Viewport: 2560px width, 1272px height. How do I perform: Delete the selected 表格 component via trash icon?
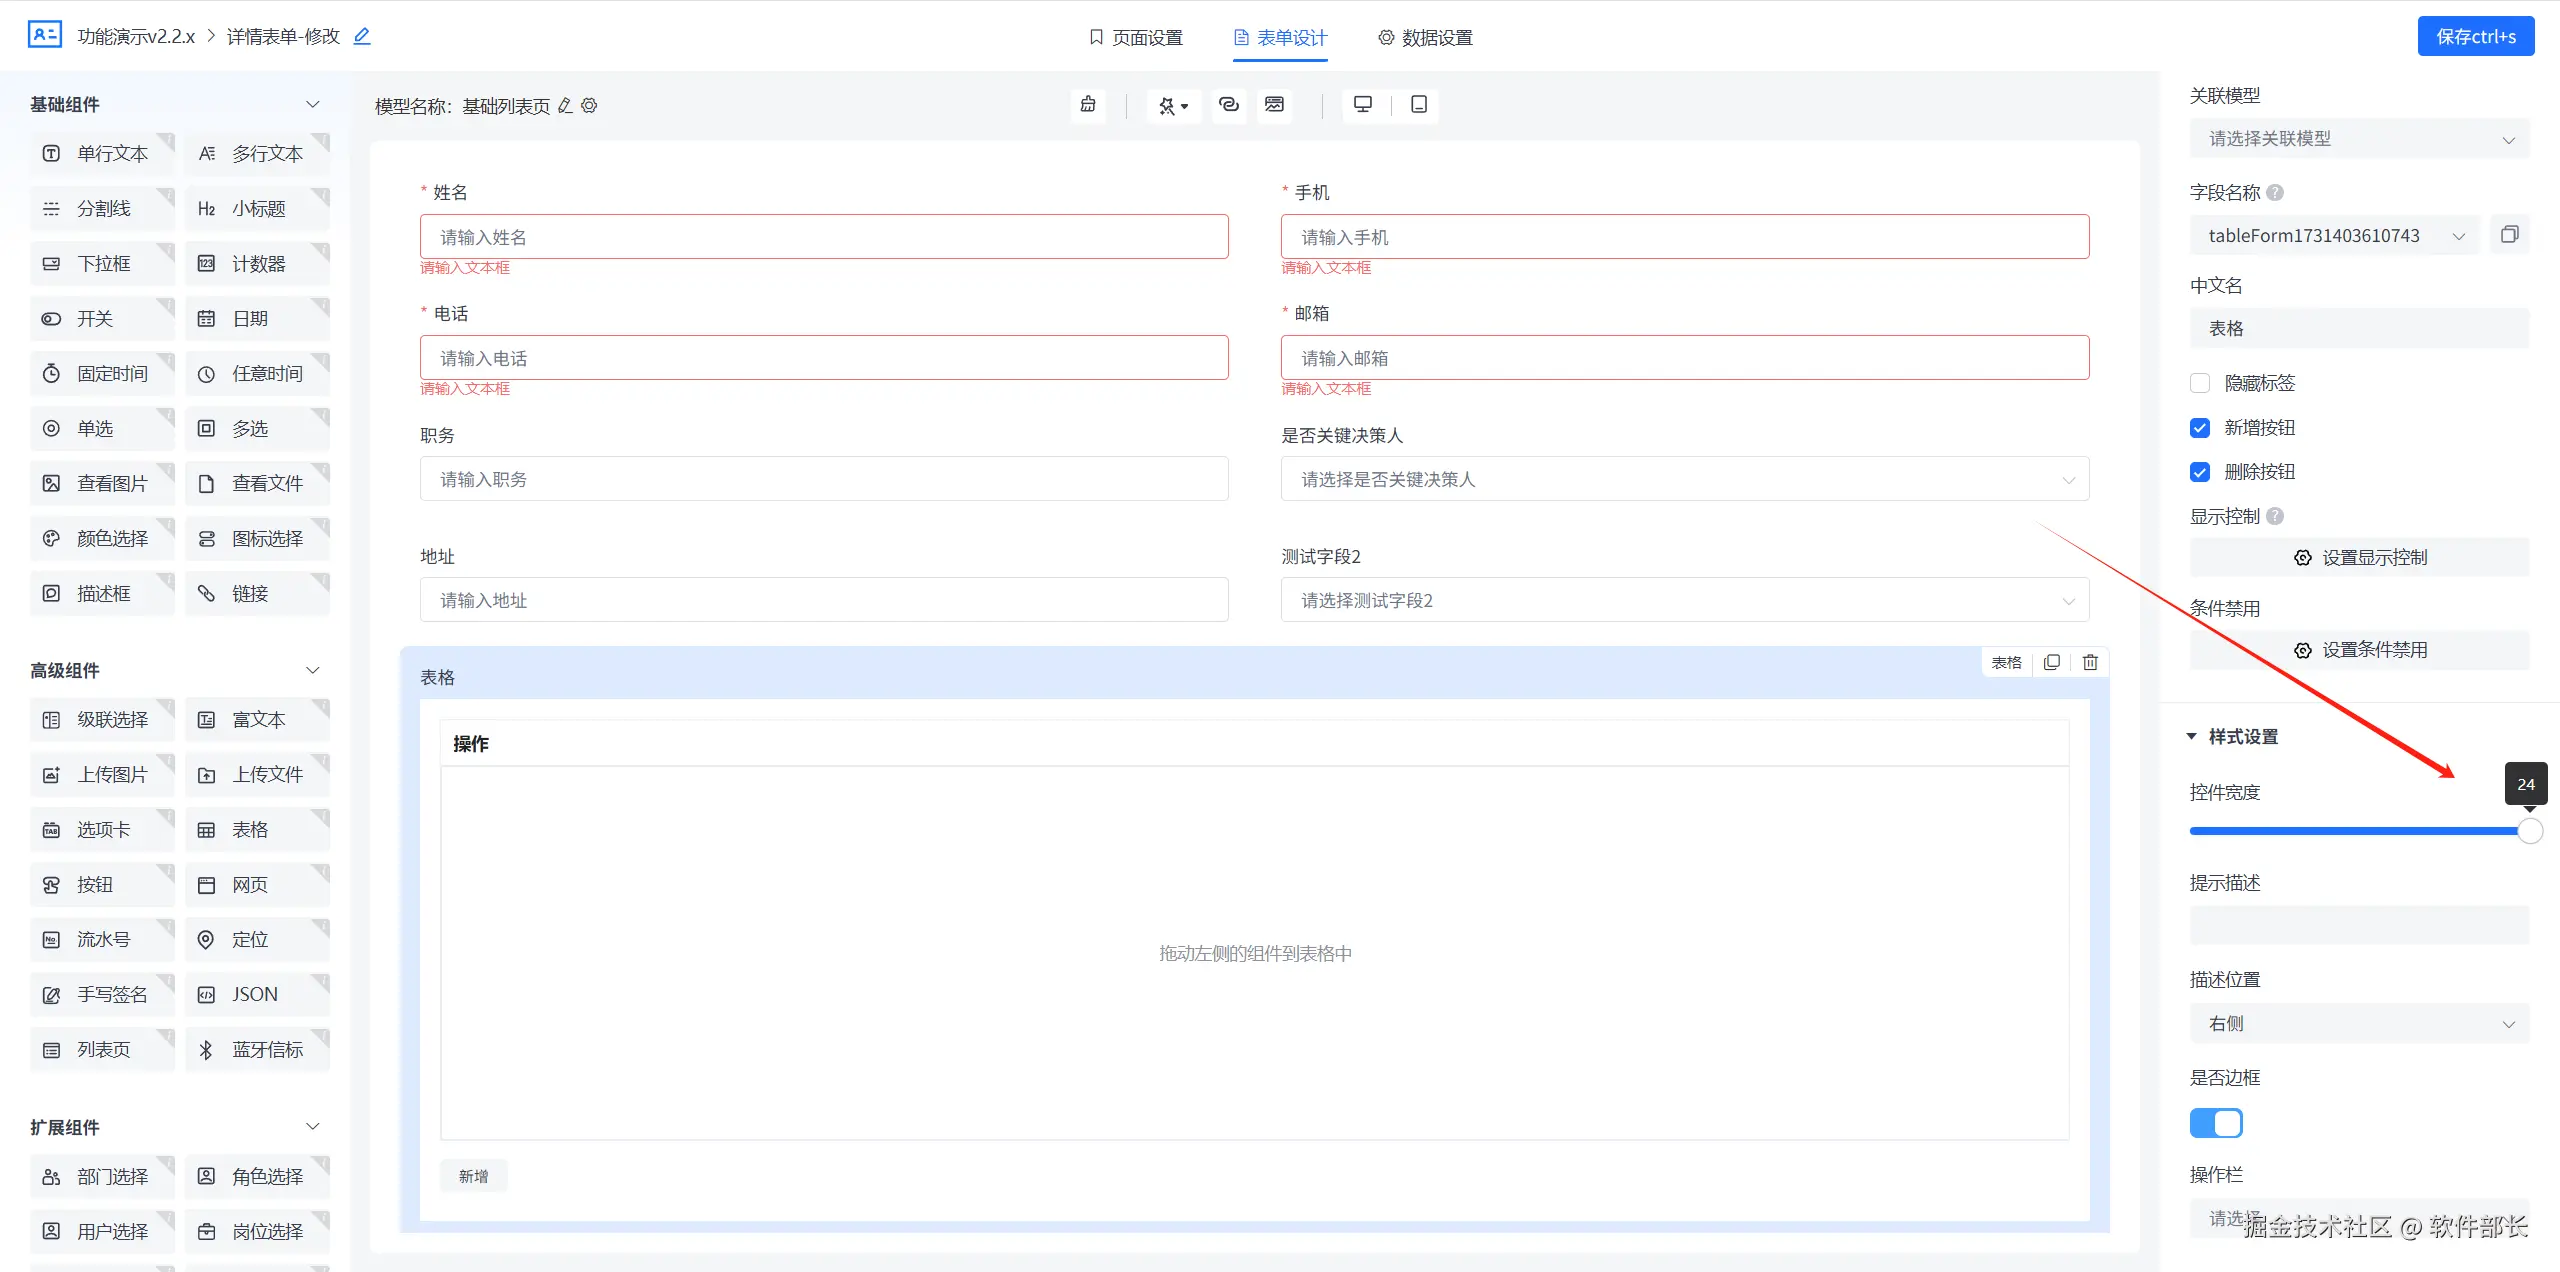pos(2090,662)
